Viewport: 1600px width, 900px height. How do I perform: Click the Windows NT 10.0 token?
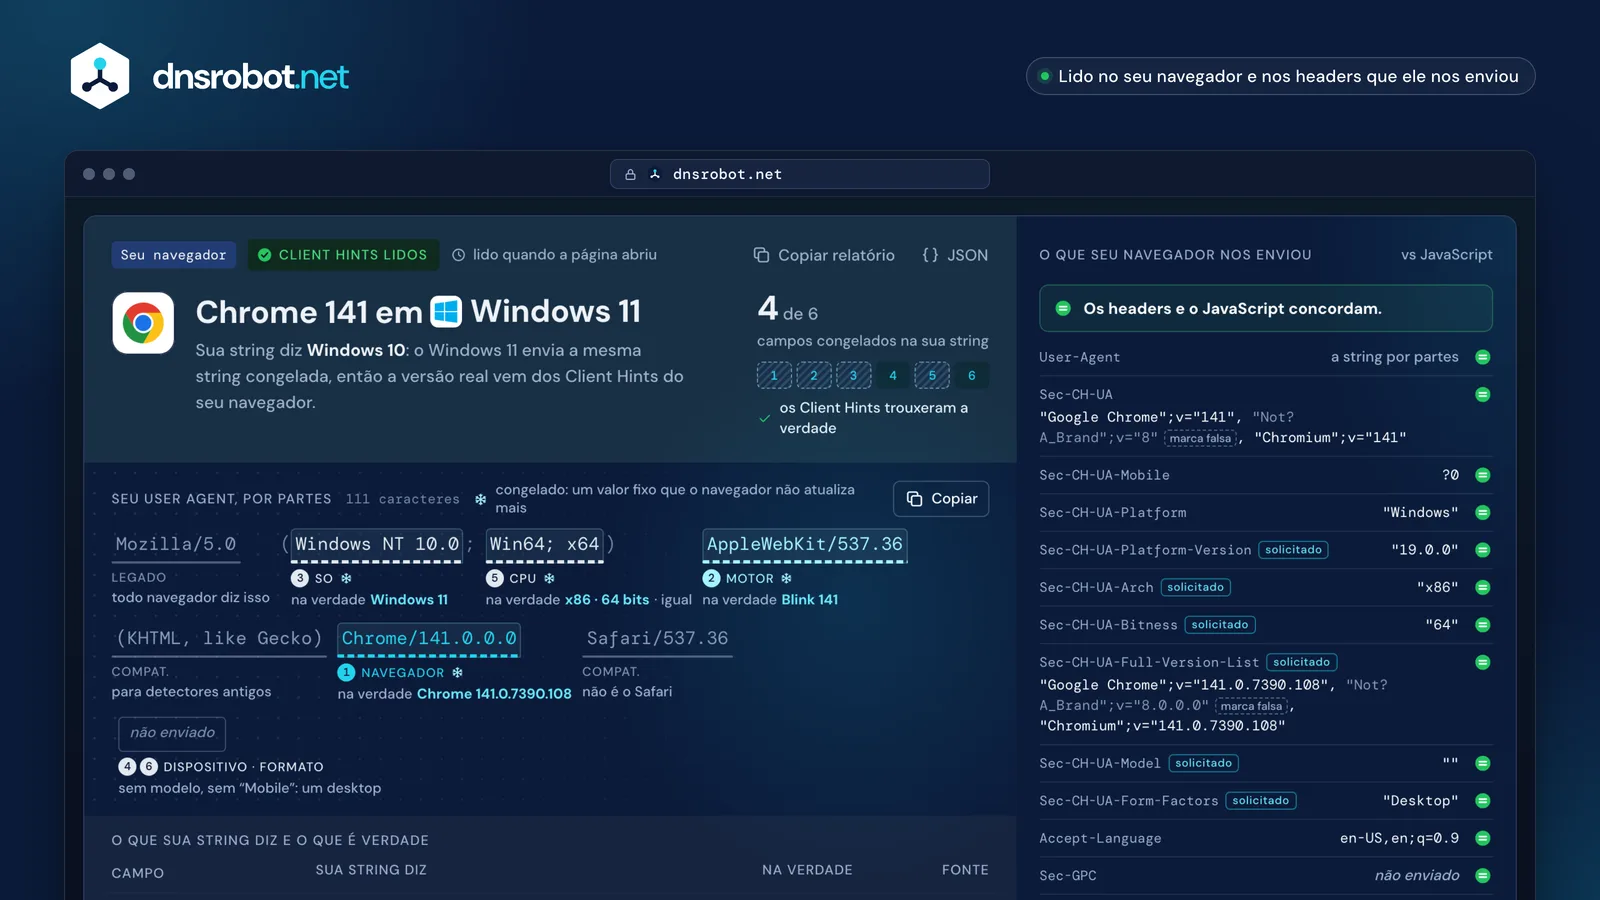point(377,544)
